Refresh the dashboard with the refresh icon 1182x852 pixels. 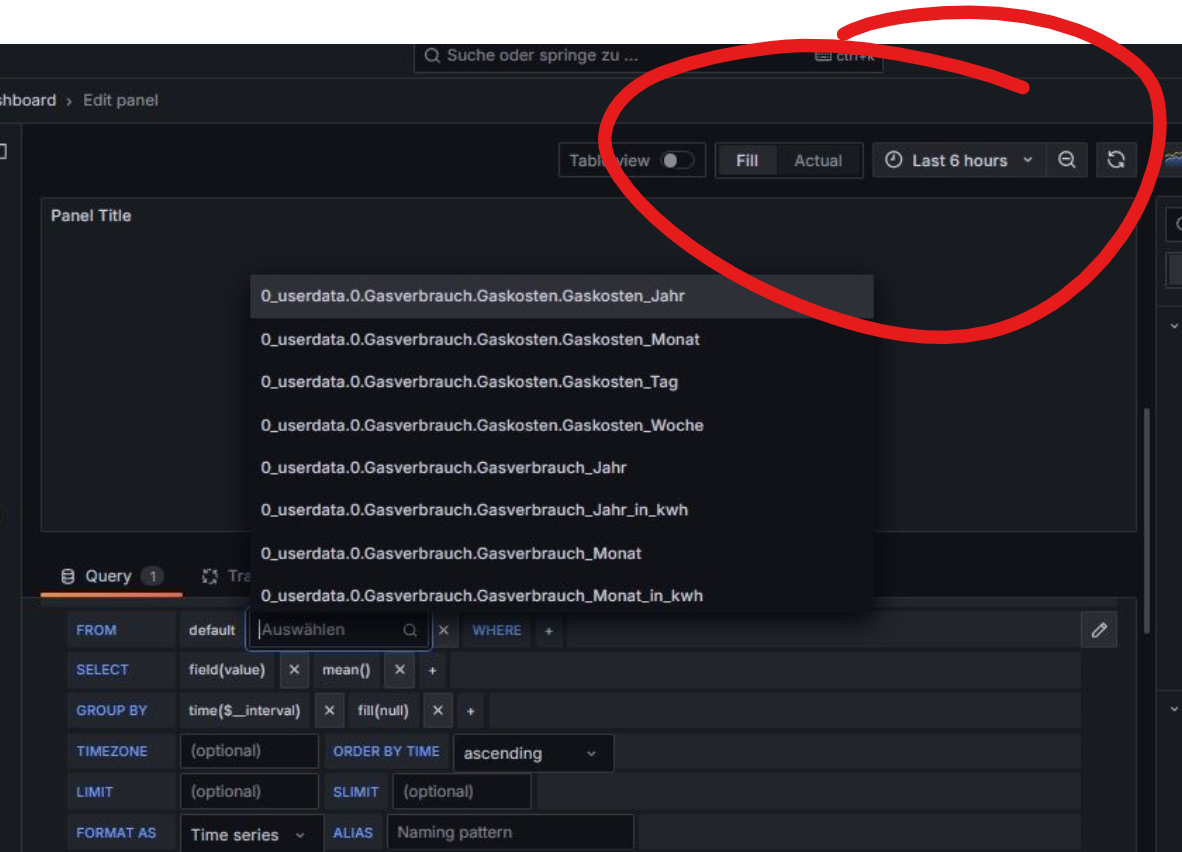[1116, 160]
